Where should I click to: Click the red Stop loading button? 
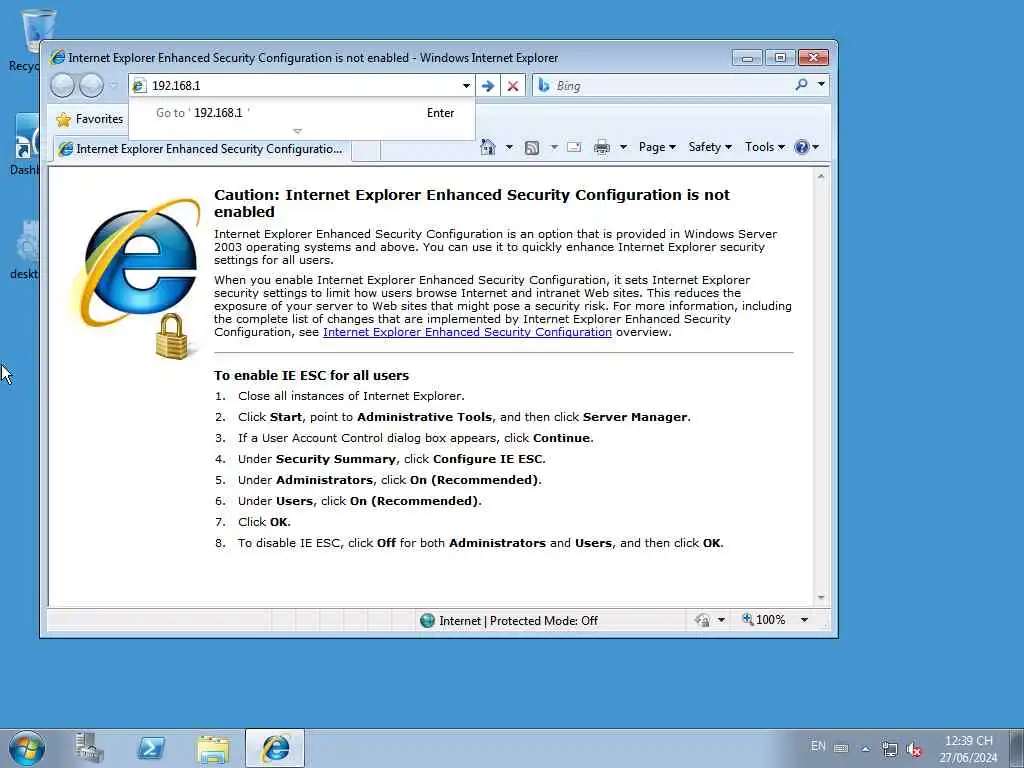[x=513, y=86]
